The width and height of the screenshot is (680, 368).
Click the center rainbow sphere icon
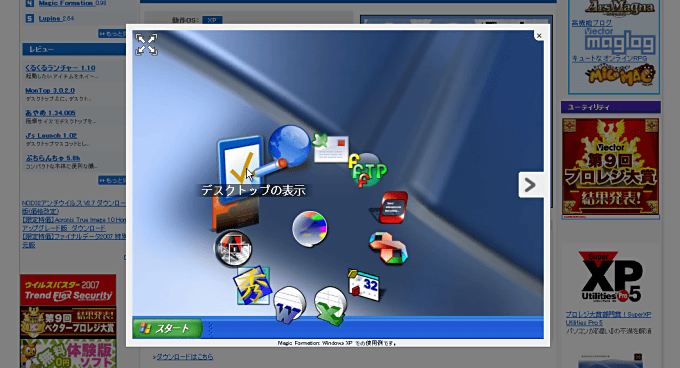[x=310, y=228]
